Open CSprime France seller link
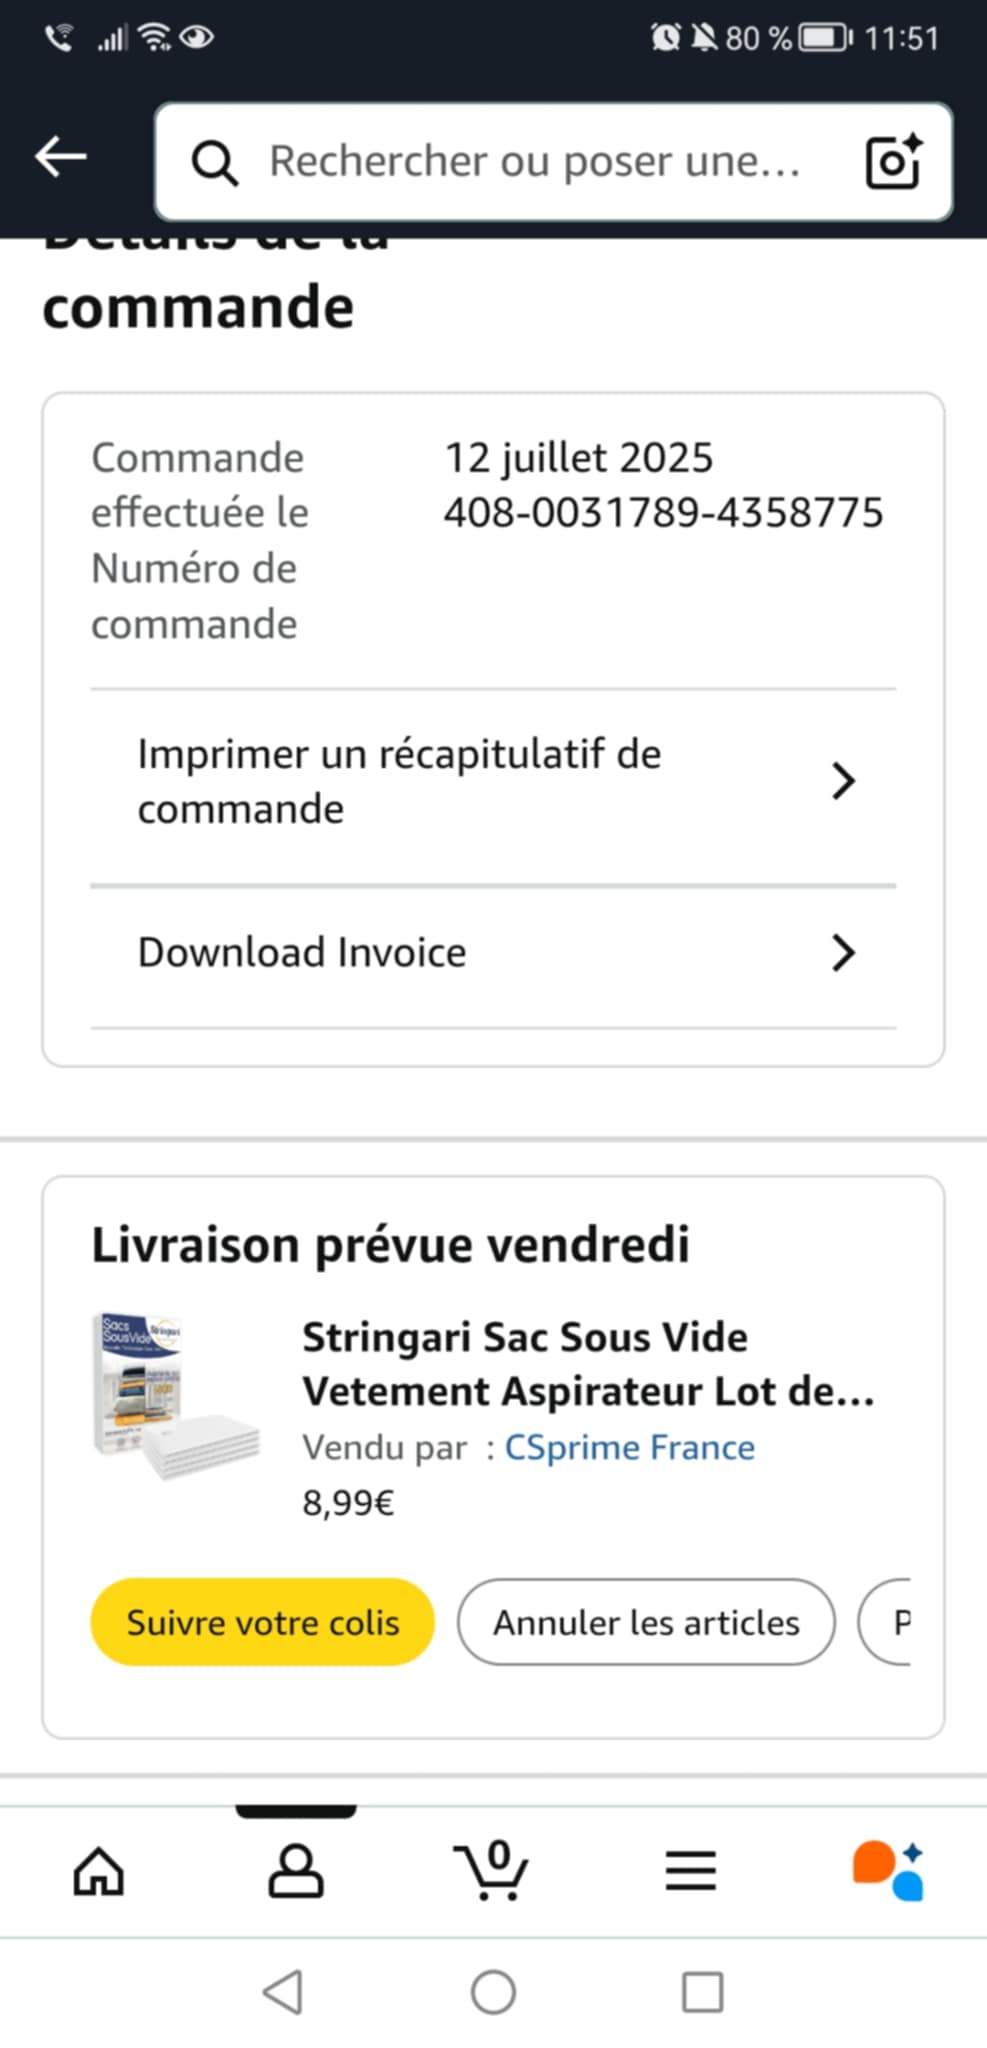 pos(629,1447)
